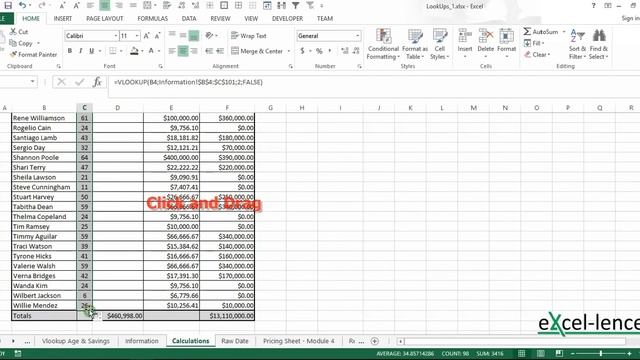This screenshot has height=360, width=640.
Task: Toggle Italic formatting
Action: (80, 51)
